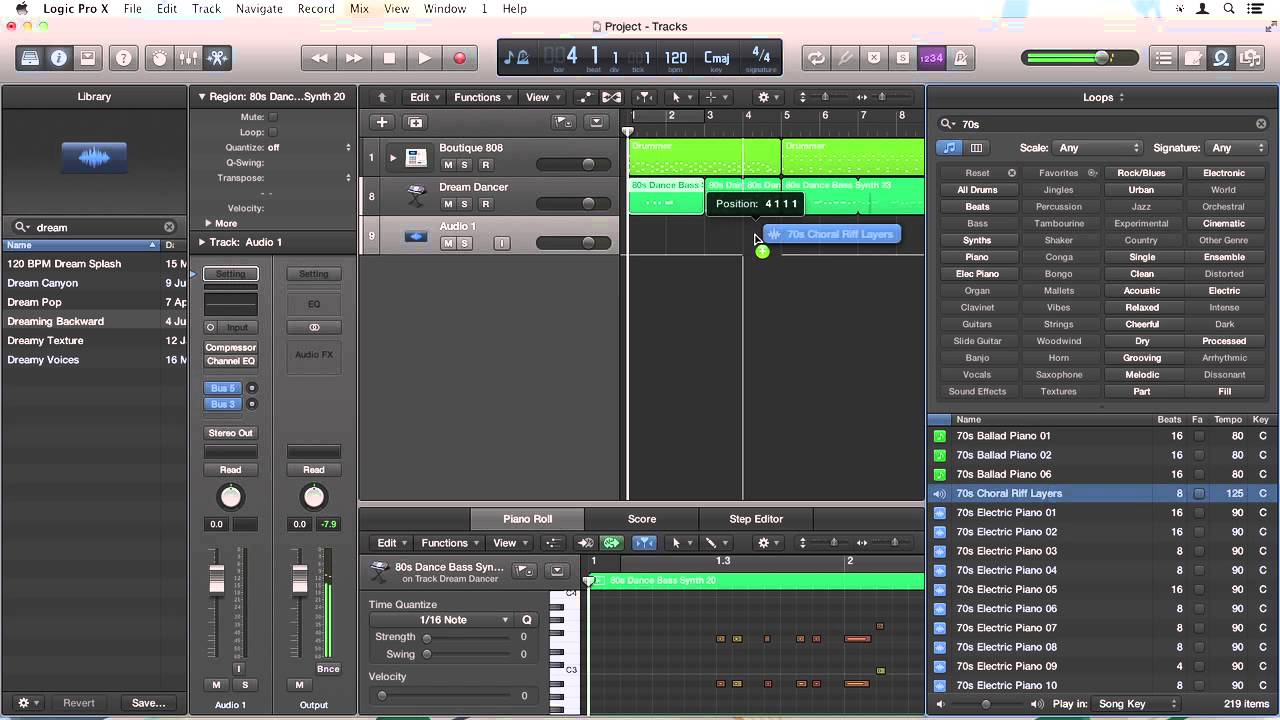The height and width of the screenshot is (720, 1280).
Task: Mute the Boutique 808 track
Action: coord(448,165)
